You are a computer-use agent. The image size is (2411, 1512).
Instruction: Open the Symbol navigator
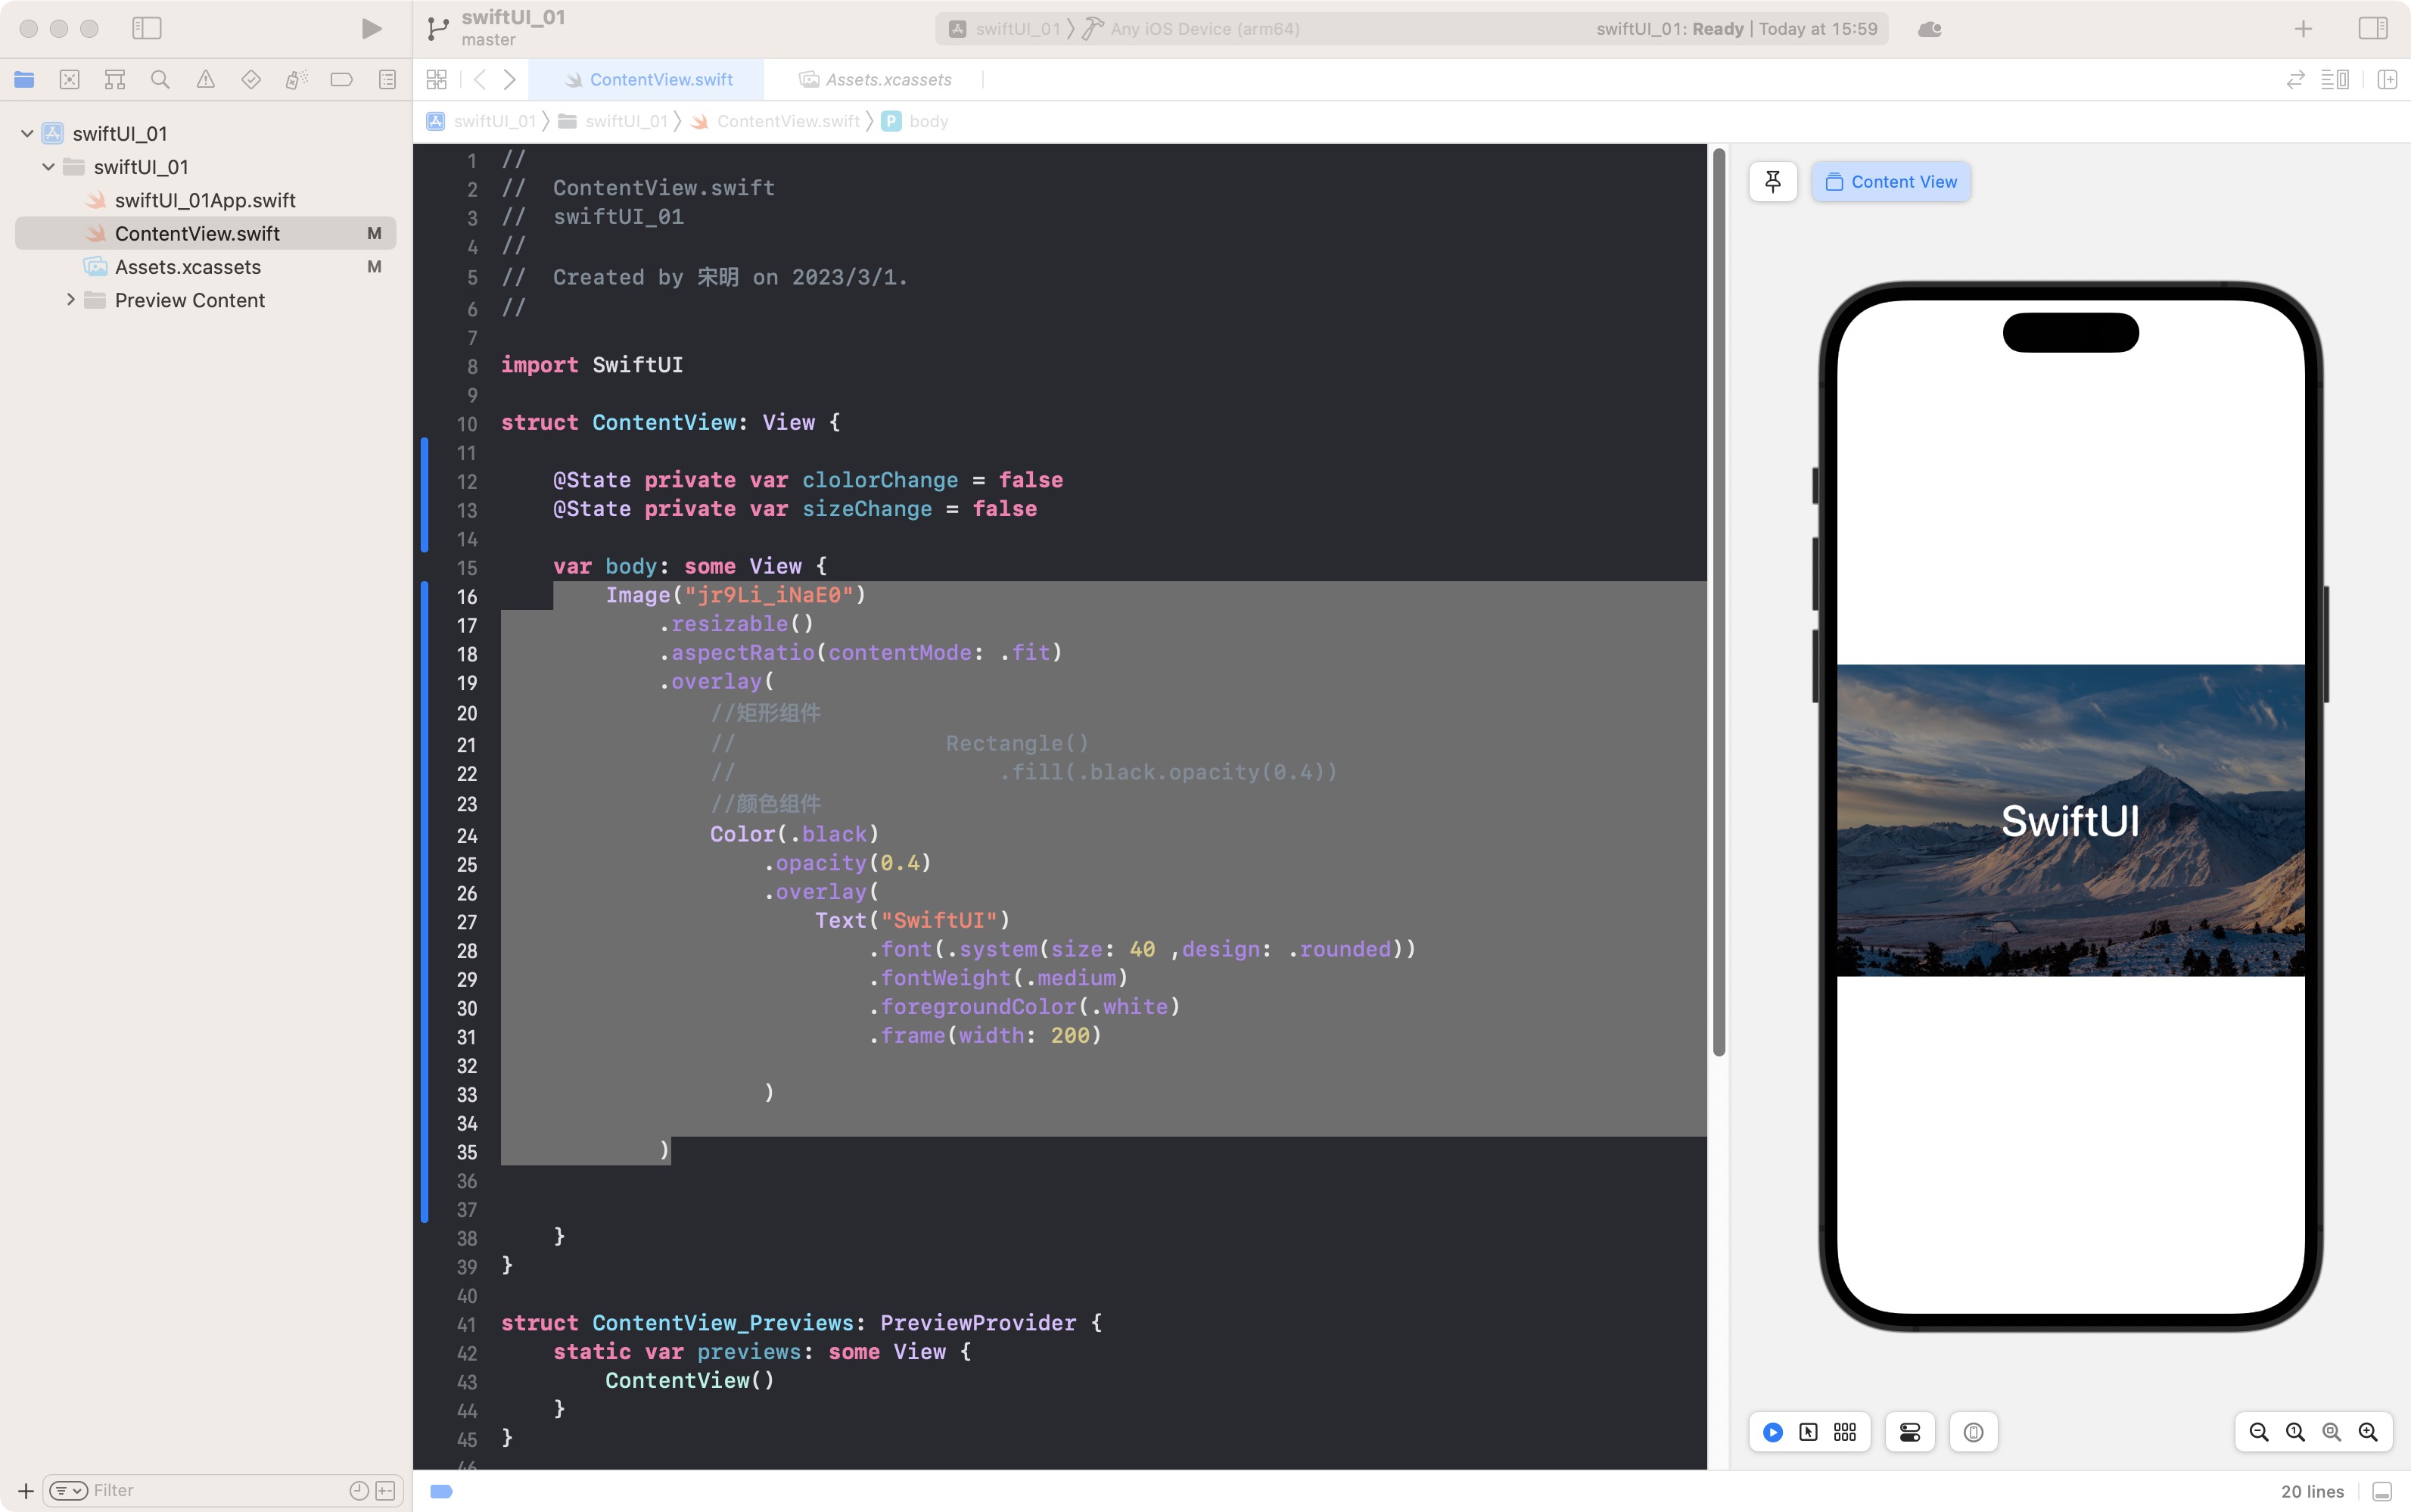pyautogui.click(x=115, y=79)
